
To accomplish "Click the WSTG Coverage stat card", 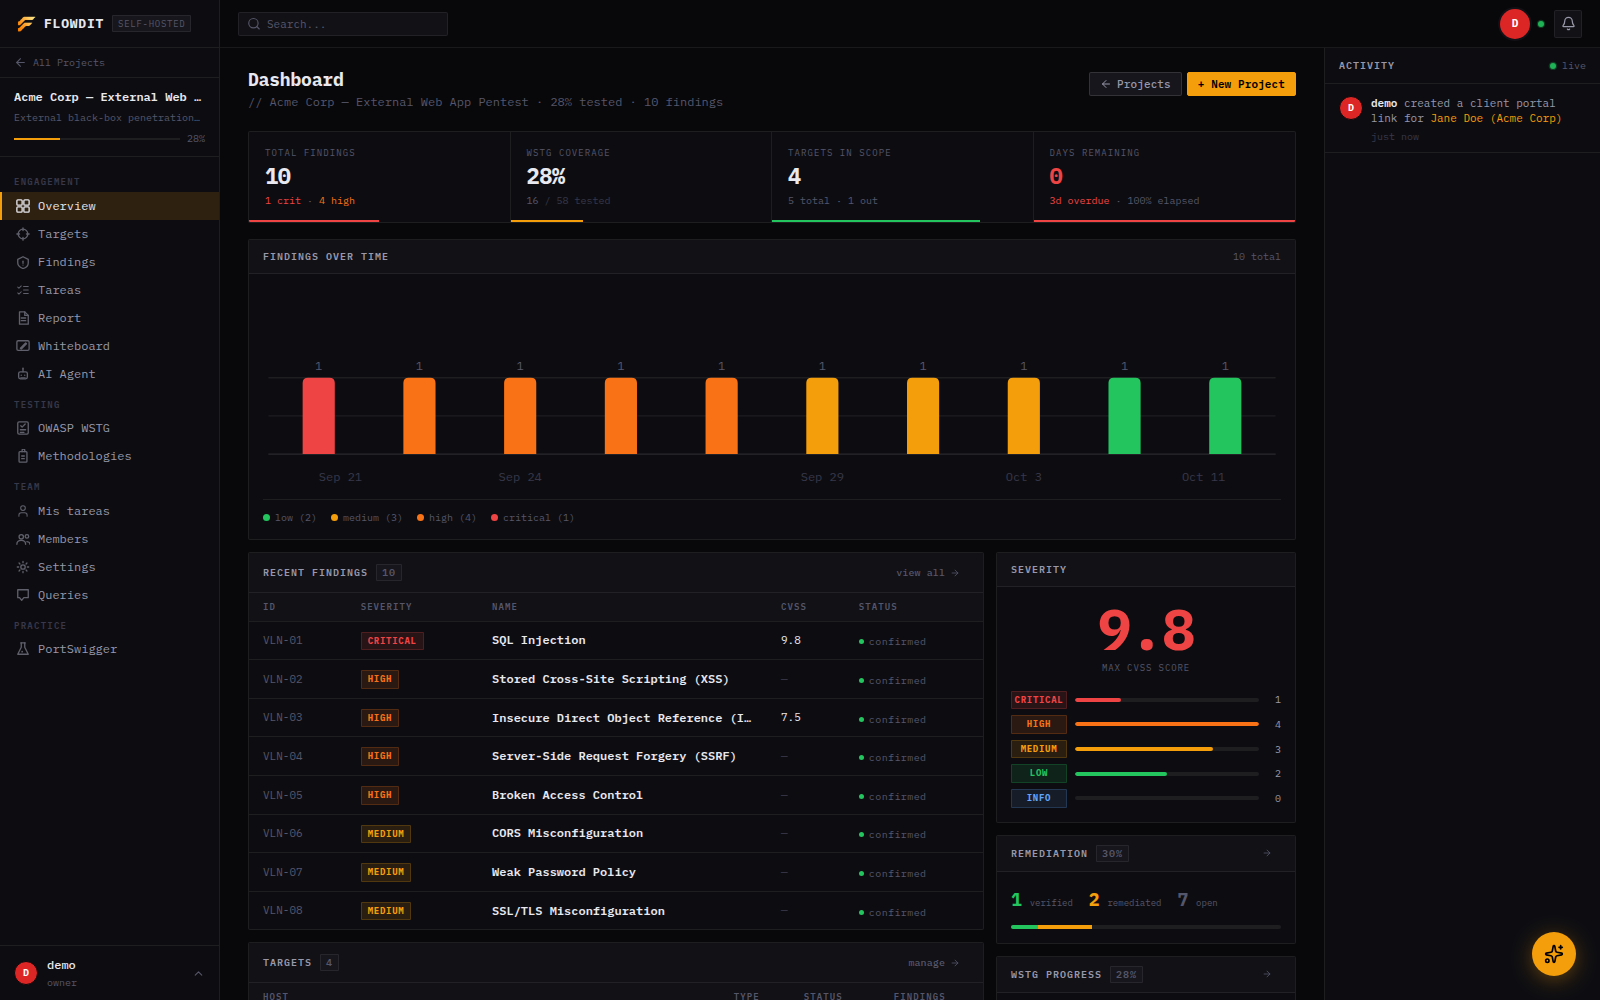I will coord(641,177).
